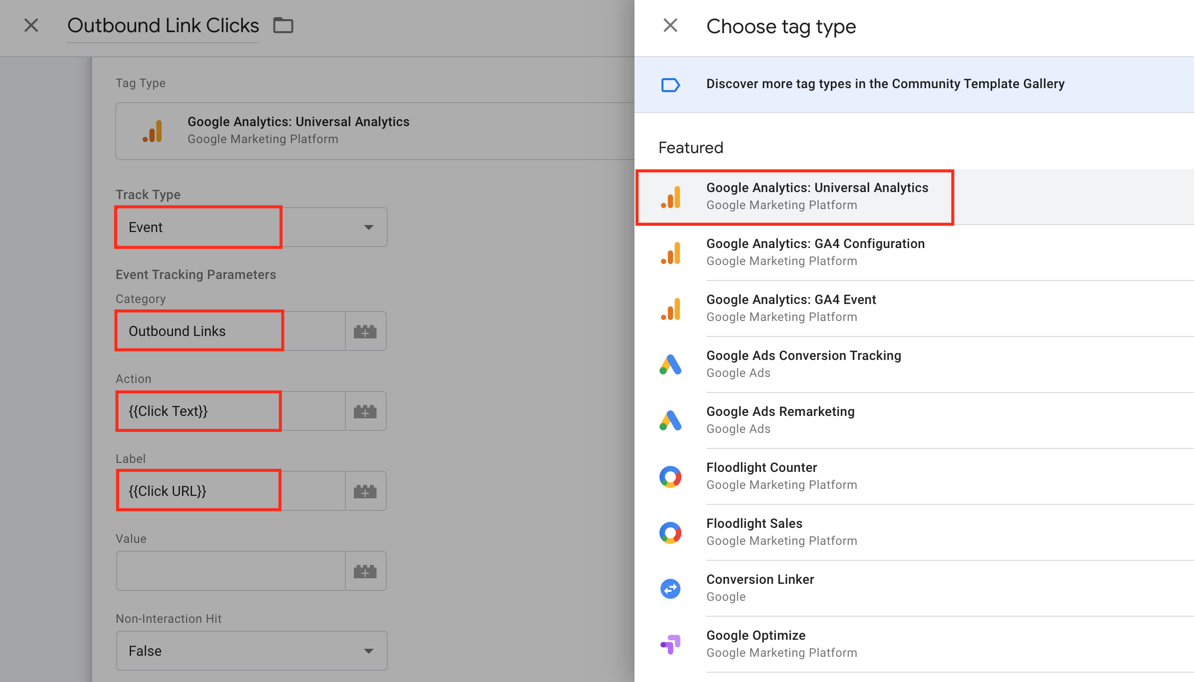Insert variable for Category field
The height and width of the screenshot is (682, 1195).
point(365,331)
